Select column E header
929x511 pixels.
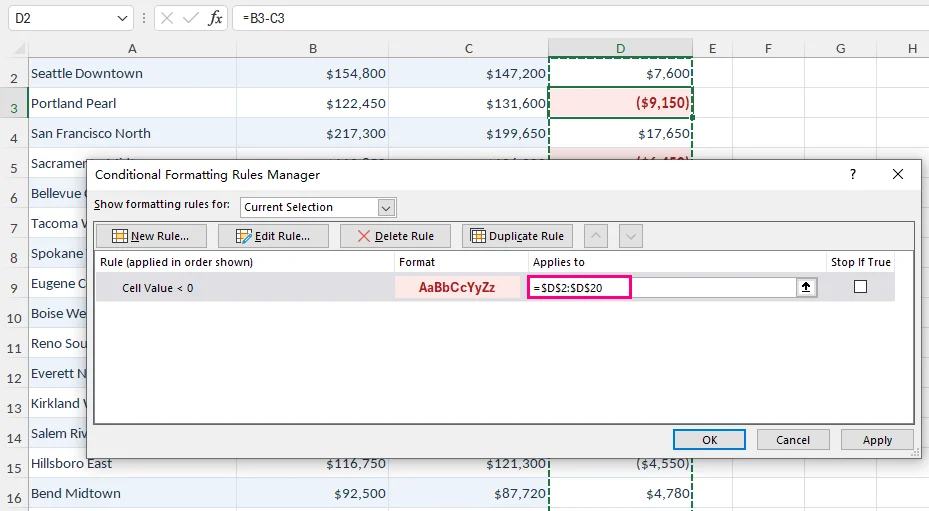pyautogui.click(x=712, y=49)
